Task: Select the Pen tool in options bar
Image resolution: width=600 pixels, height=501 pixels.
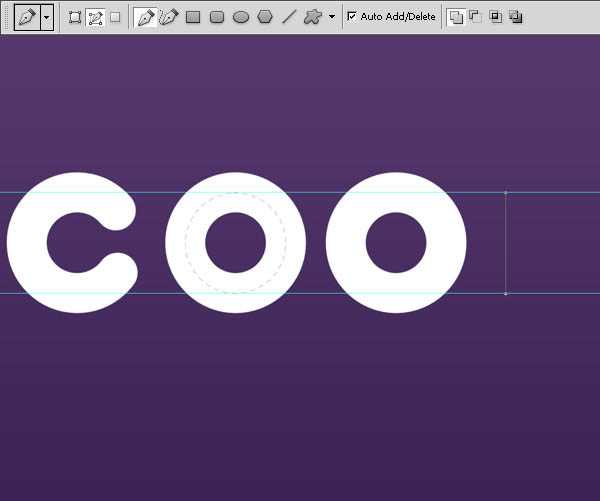Action: (x=146, y=17)
